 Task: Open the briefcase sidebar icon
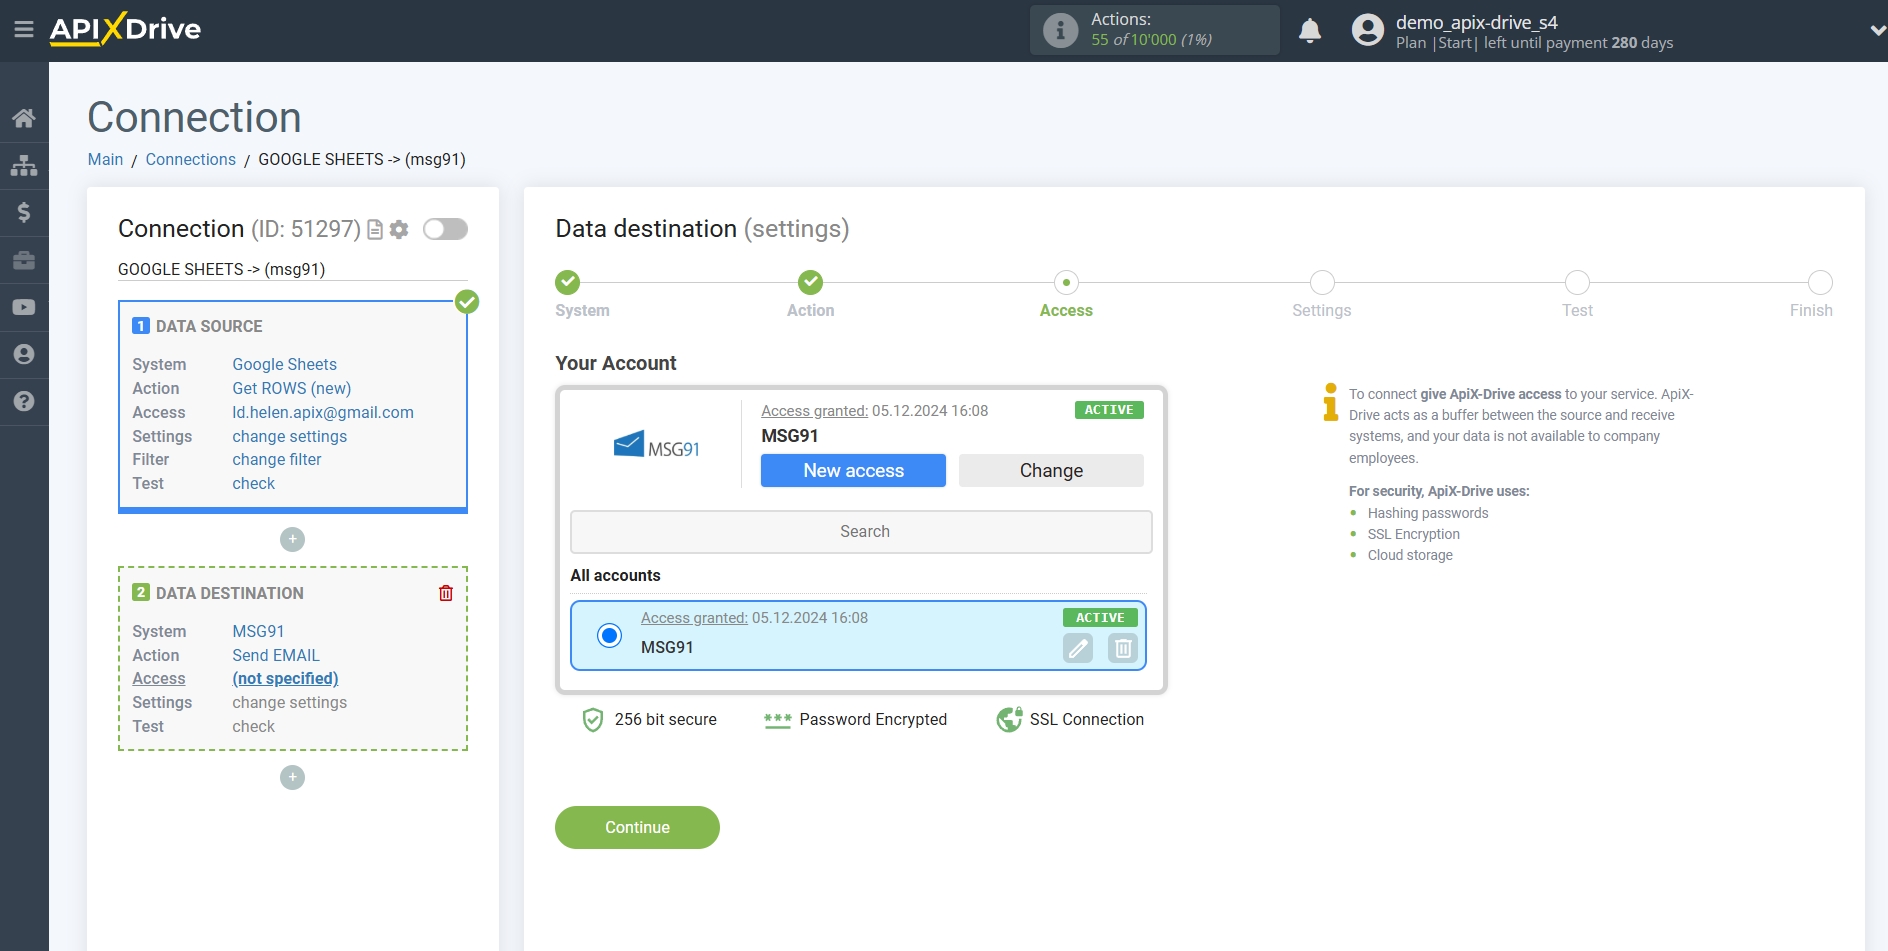(24, 260)
